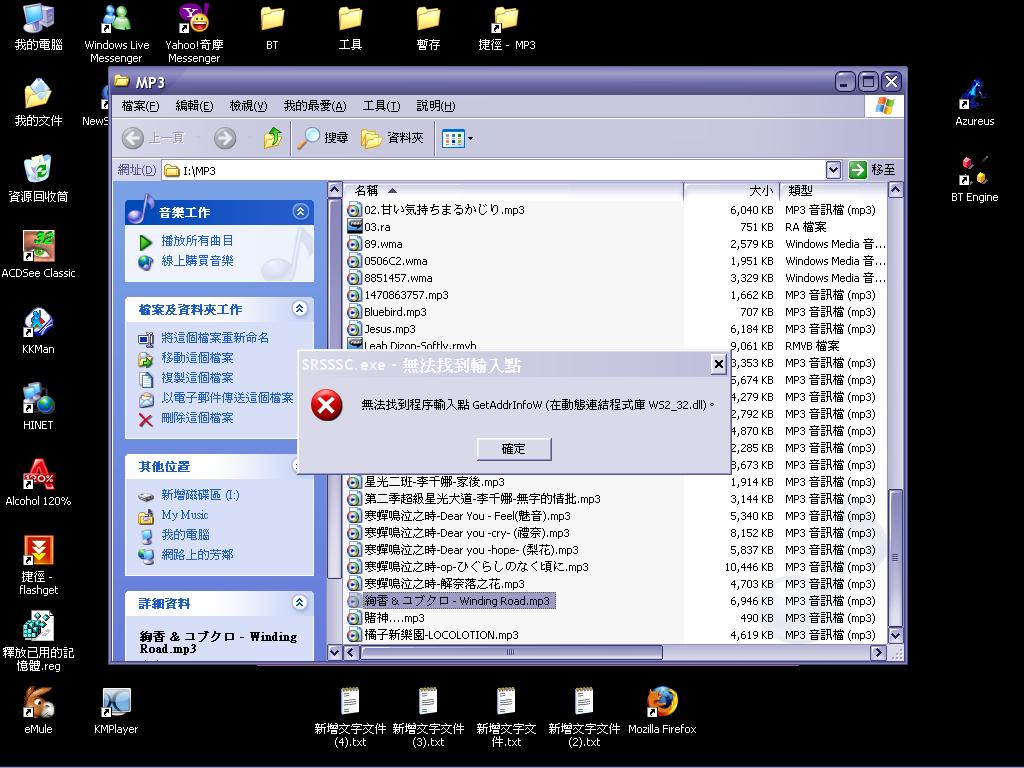Open 網路上的芳鄰 link
The image size is (1024, 768).
(x=197, y=555)
